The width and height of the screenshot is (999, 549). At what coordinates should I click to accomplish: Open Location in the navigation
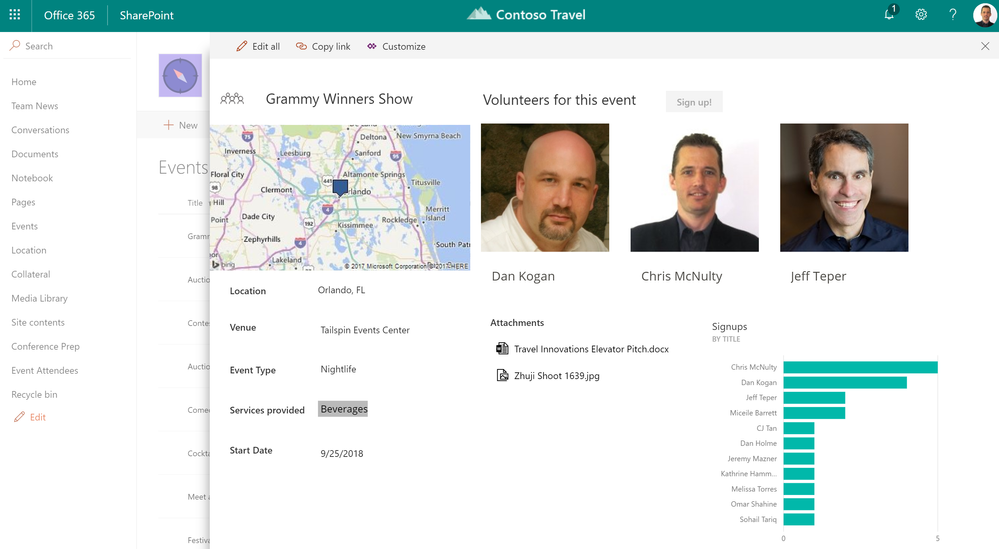[29, 250]
